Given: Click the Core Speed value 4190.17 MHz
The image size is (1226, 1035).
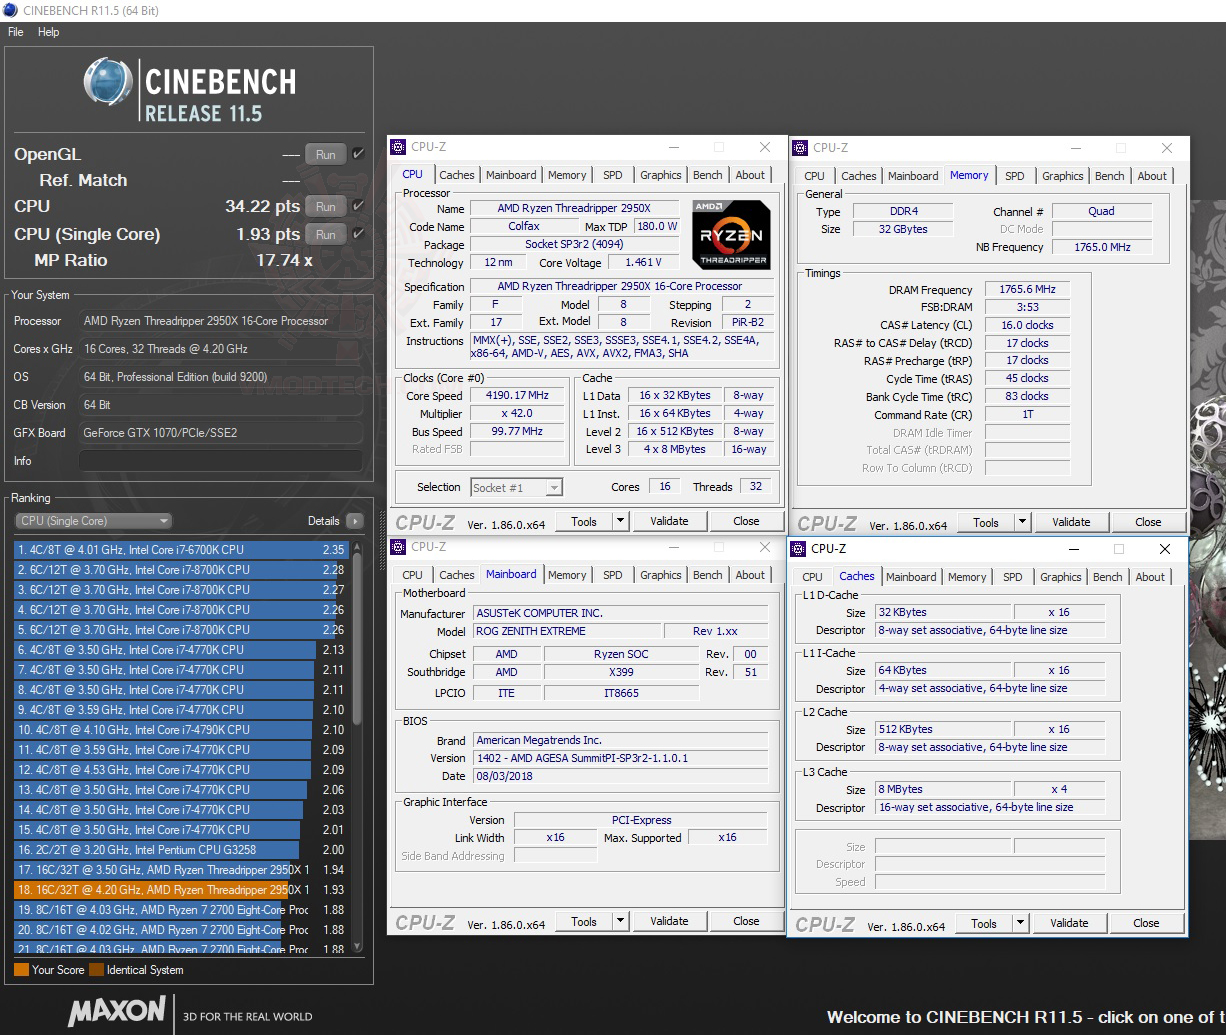Looking at the screenshot, I should pos(517,396).
